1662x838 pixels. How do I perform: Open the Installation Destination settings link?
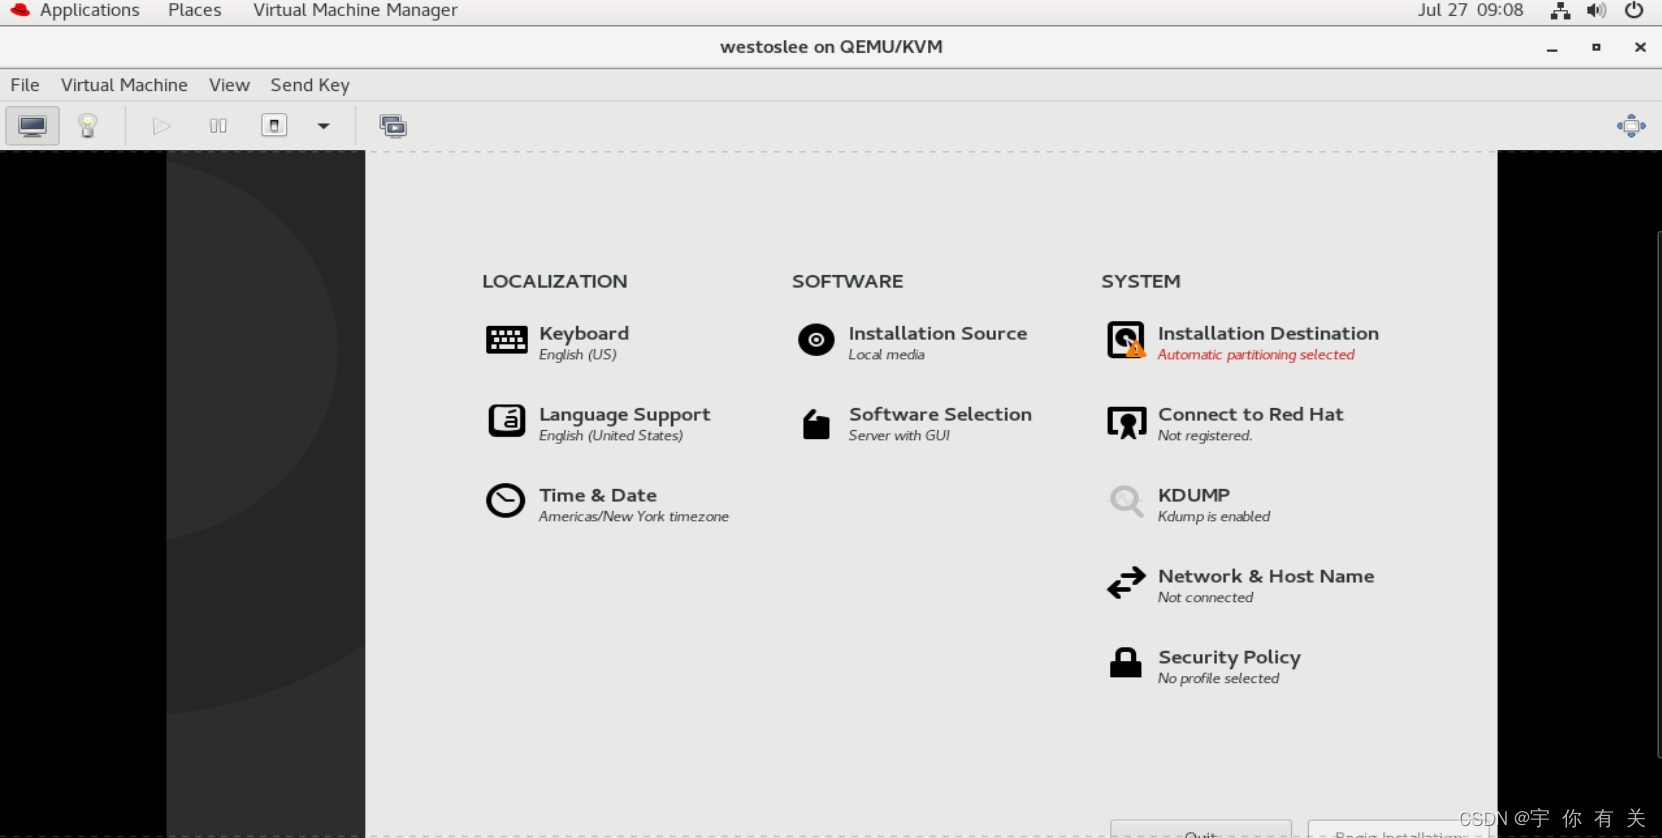click(1268, 333)
